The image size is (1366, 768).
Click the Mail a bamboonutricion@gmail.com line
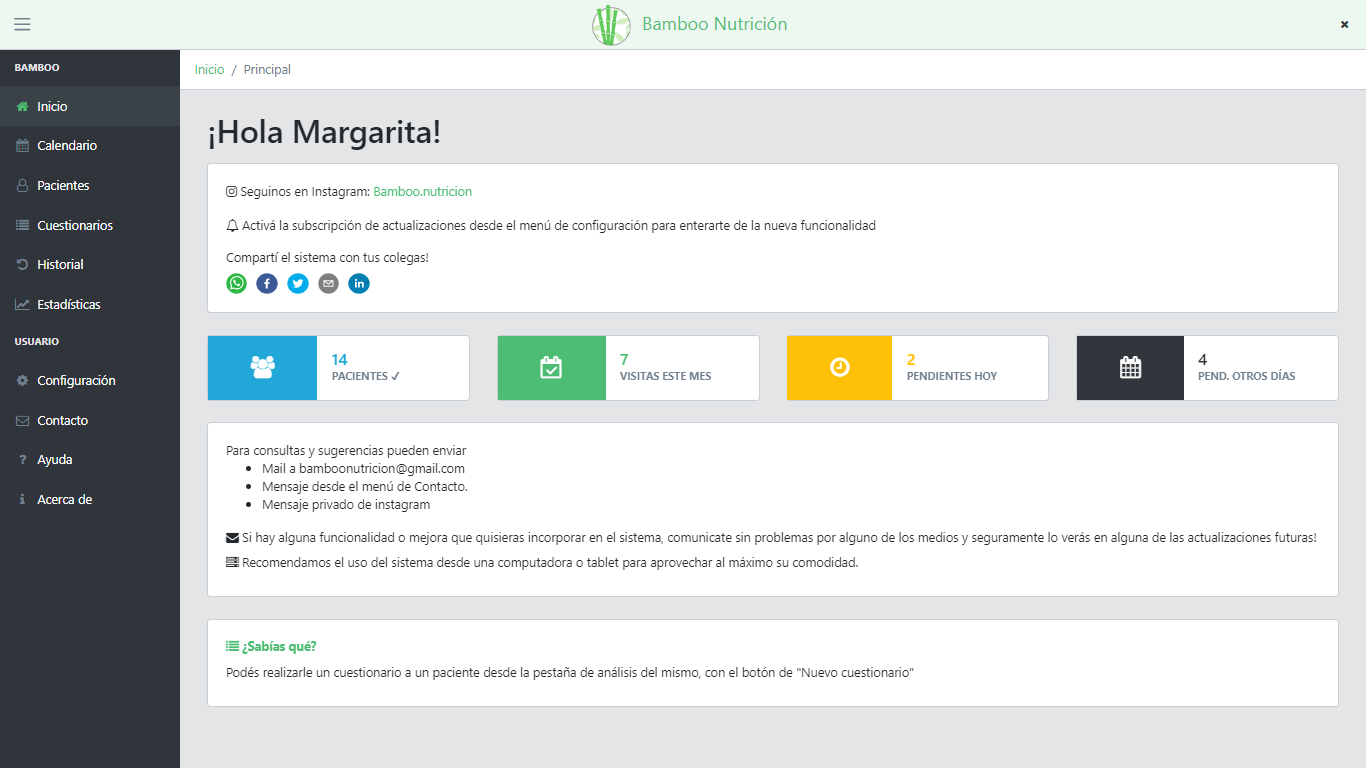tap(363, 468)
